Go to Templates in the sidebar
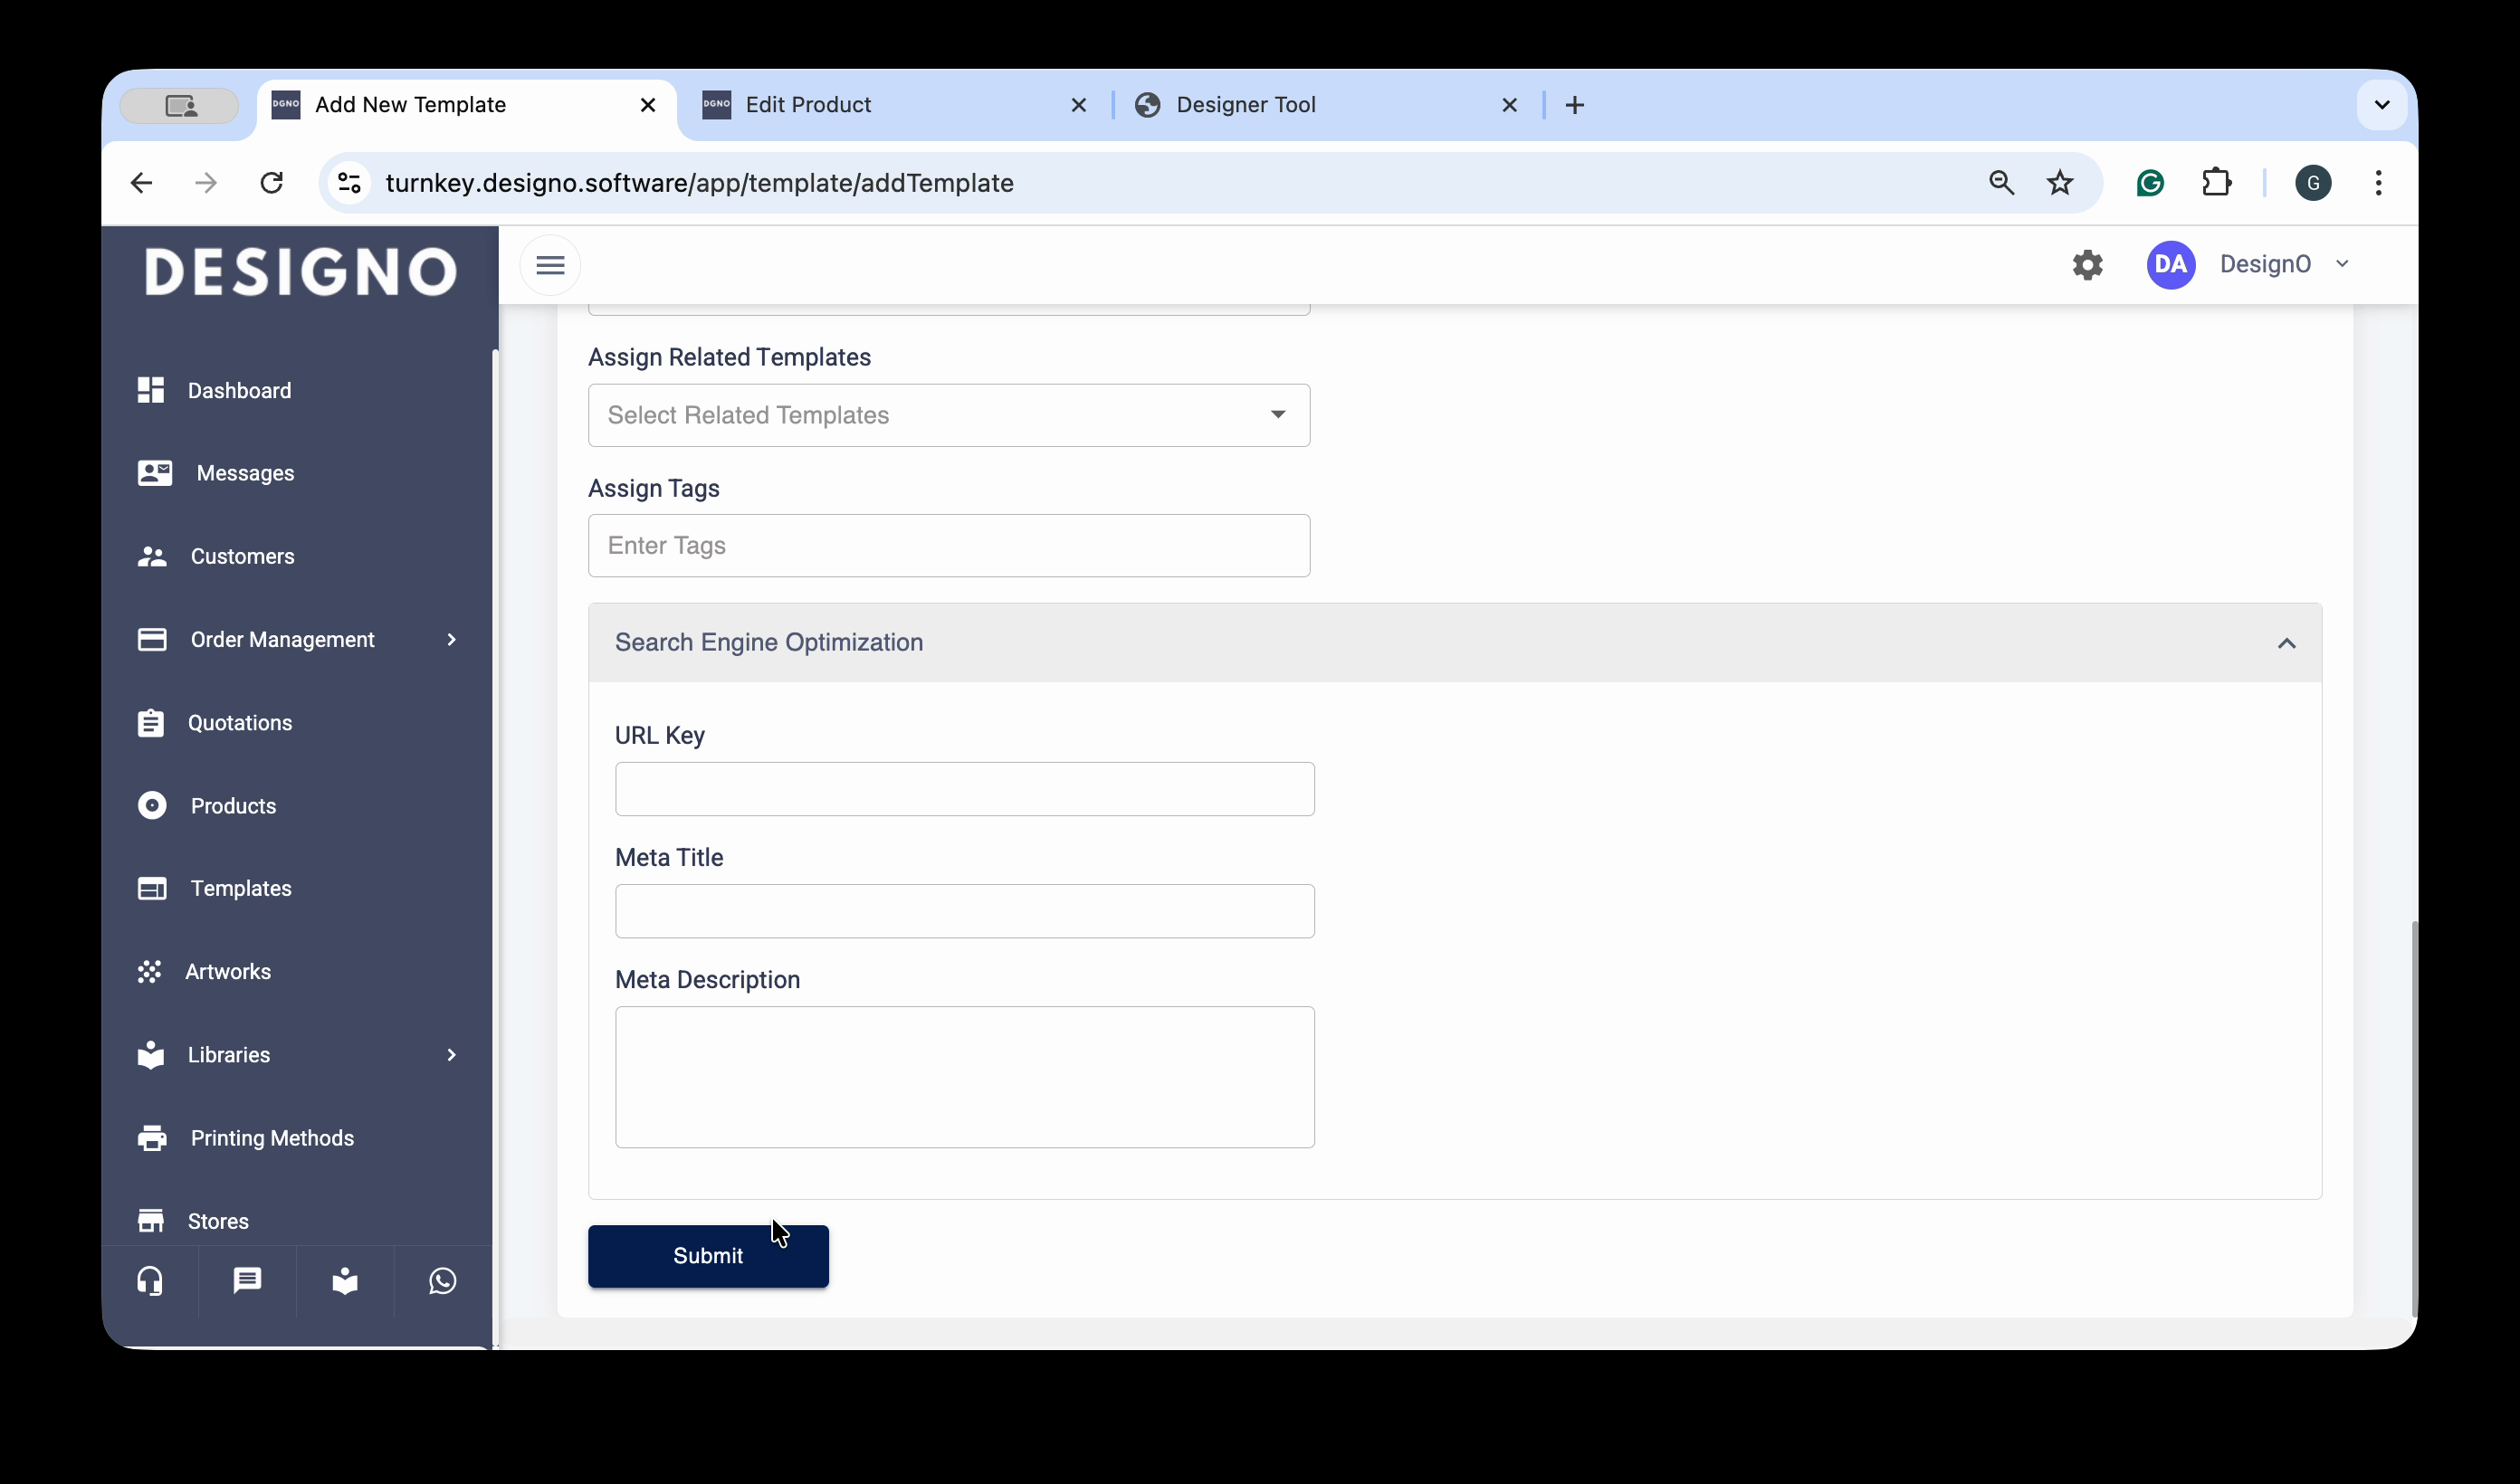The image size is (2520, 1484). tap(240, 888)
